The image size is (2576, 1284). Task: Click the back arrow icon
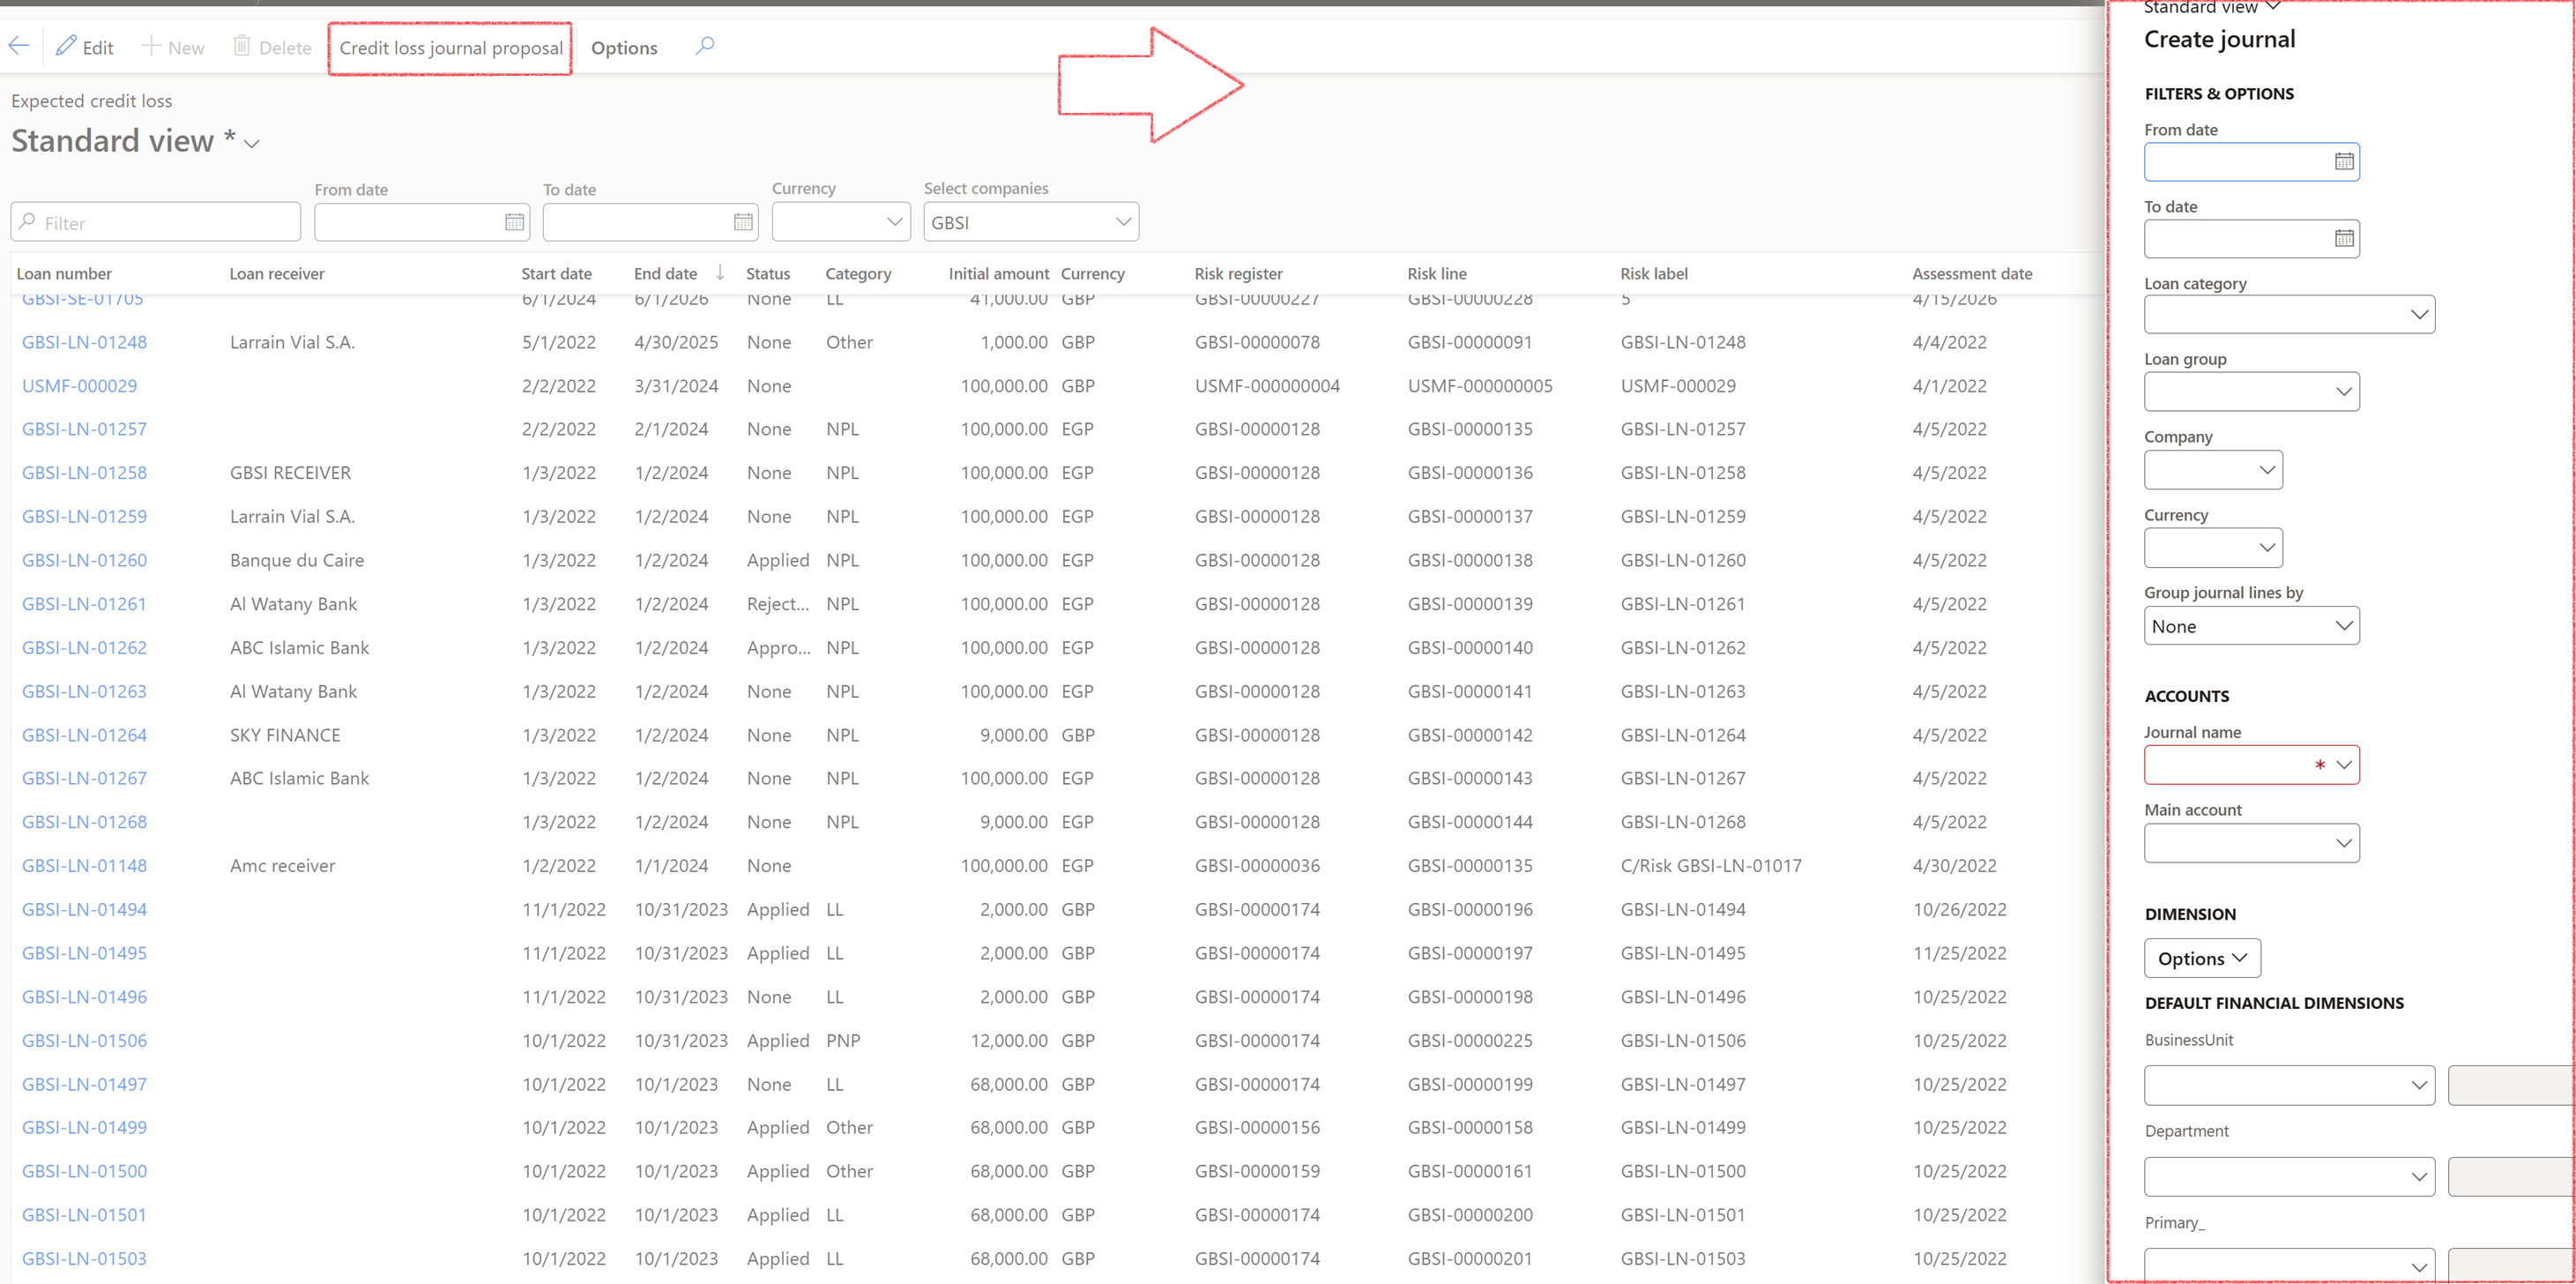[x=19, y=46]
